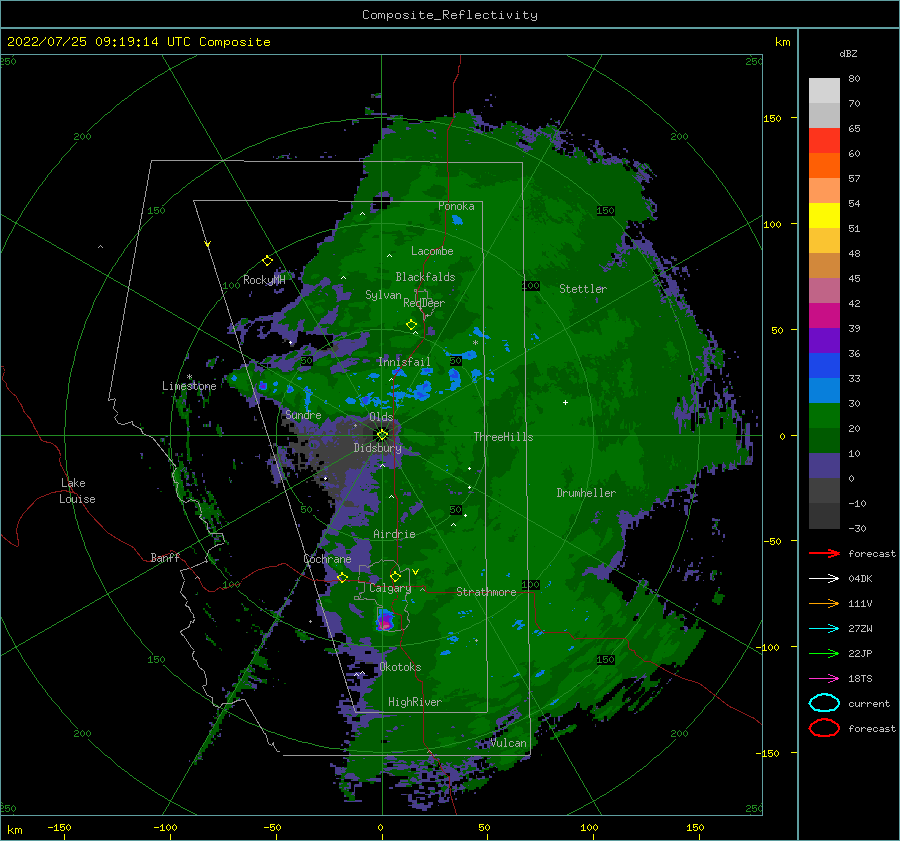
Task: Click the light gray 70–80 dBZ swatch
Action: pyautogui.click(x=824, y=91)
